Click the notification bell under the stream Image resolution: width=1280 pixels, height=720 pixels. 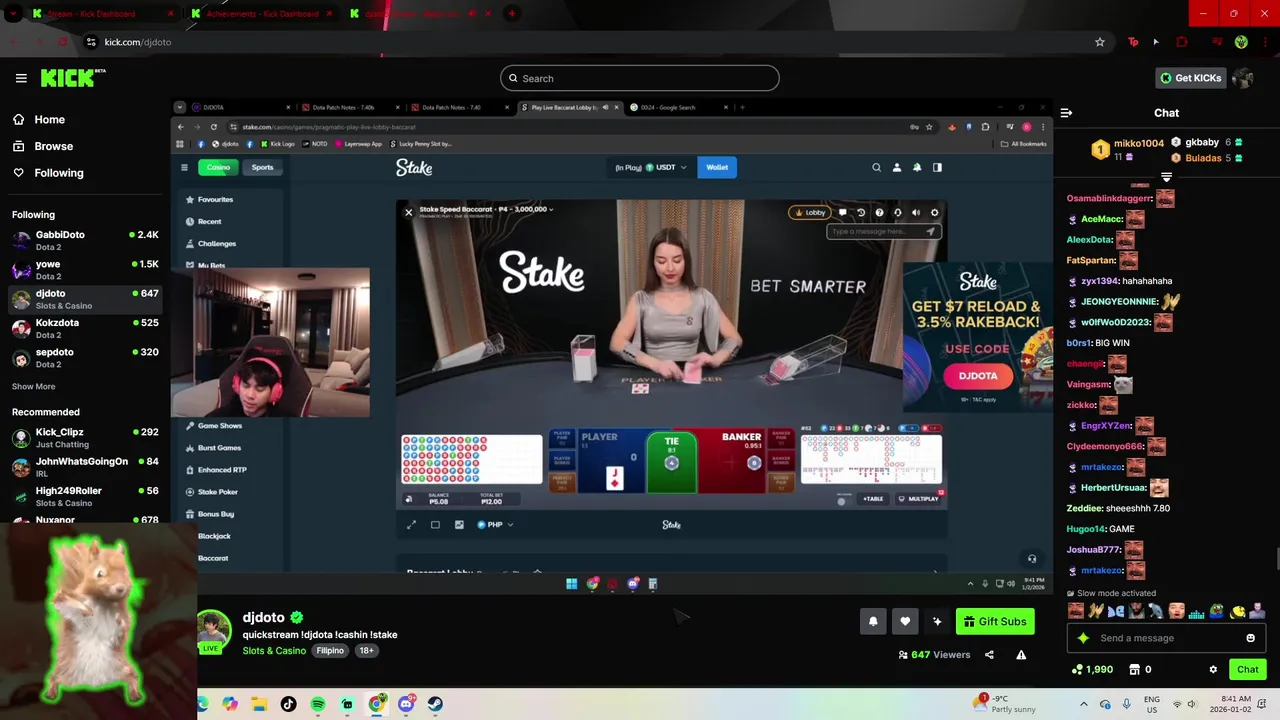tap(873, 621)
